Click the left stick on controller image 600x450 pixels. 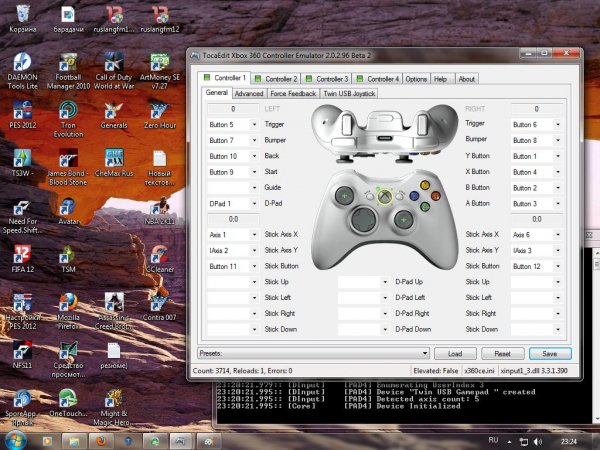[344, 196]
